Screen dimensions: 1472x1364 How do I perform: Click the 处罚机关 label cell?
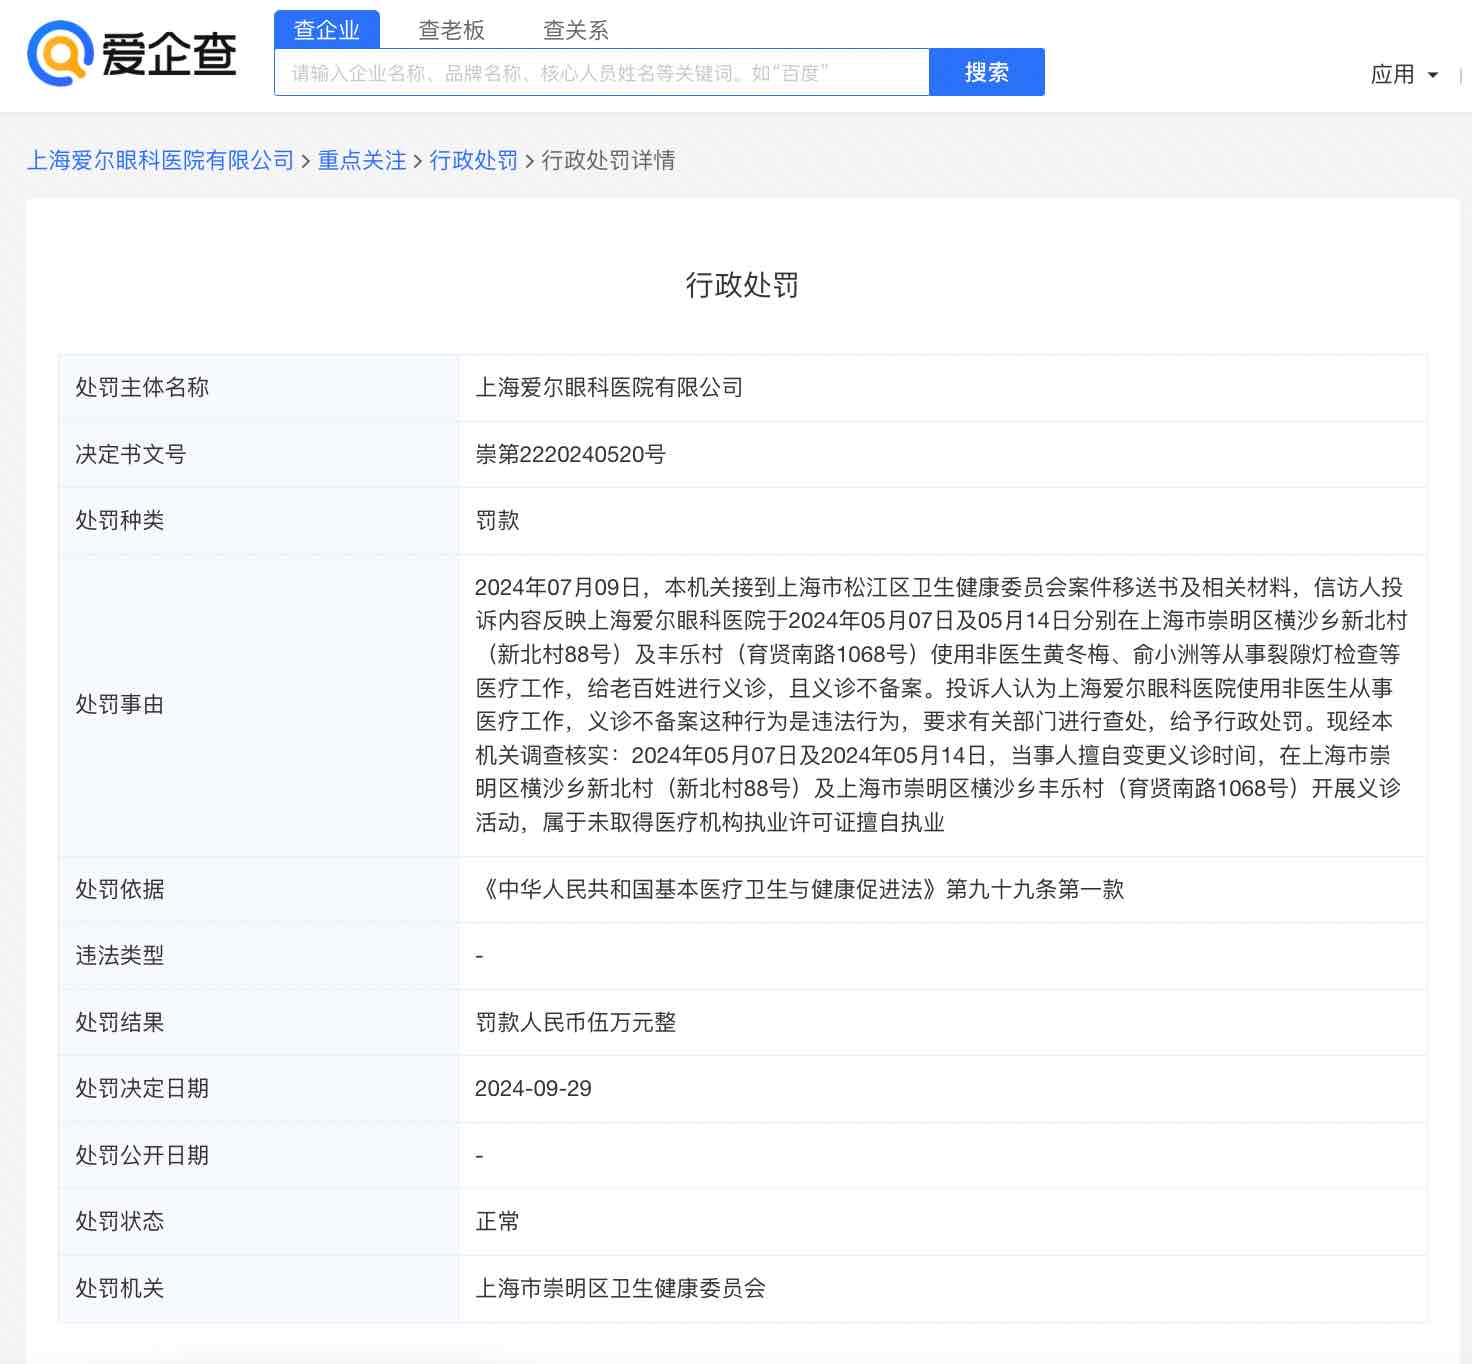(x=259, y=1289)
